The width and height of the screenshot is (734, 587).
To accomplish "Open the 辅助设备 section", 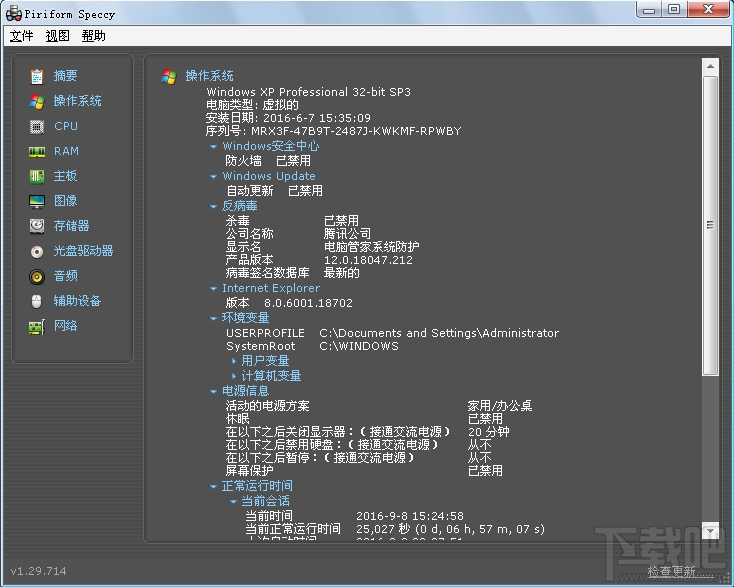I will pos(77,301).
